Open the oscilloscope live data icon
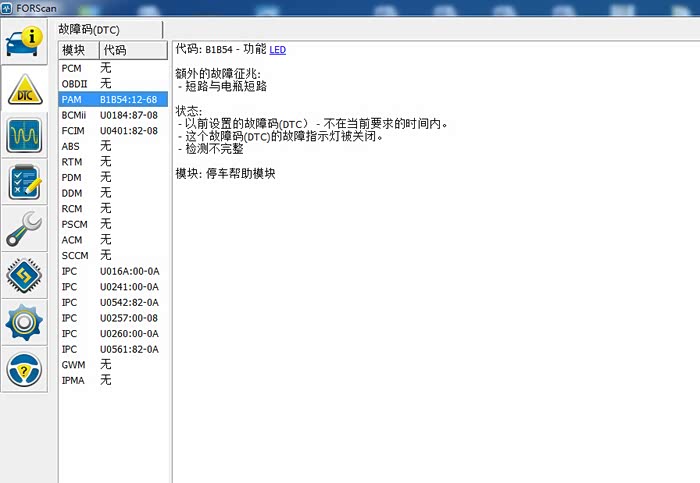Viewport: 700px width, 483px height. (x=24, y=135)
